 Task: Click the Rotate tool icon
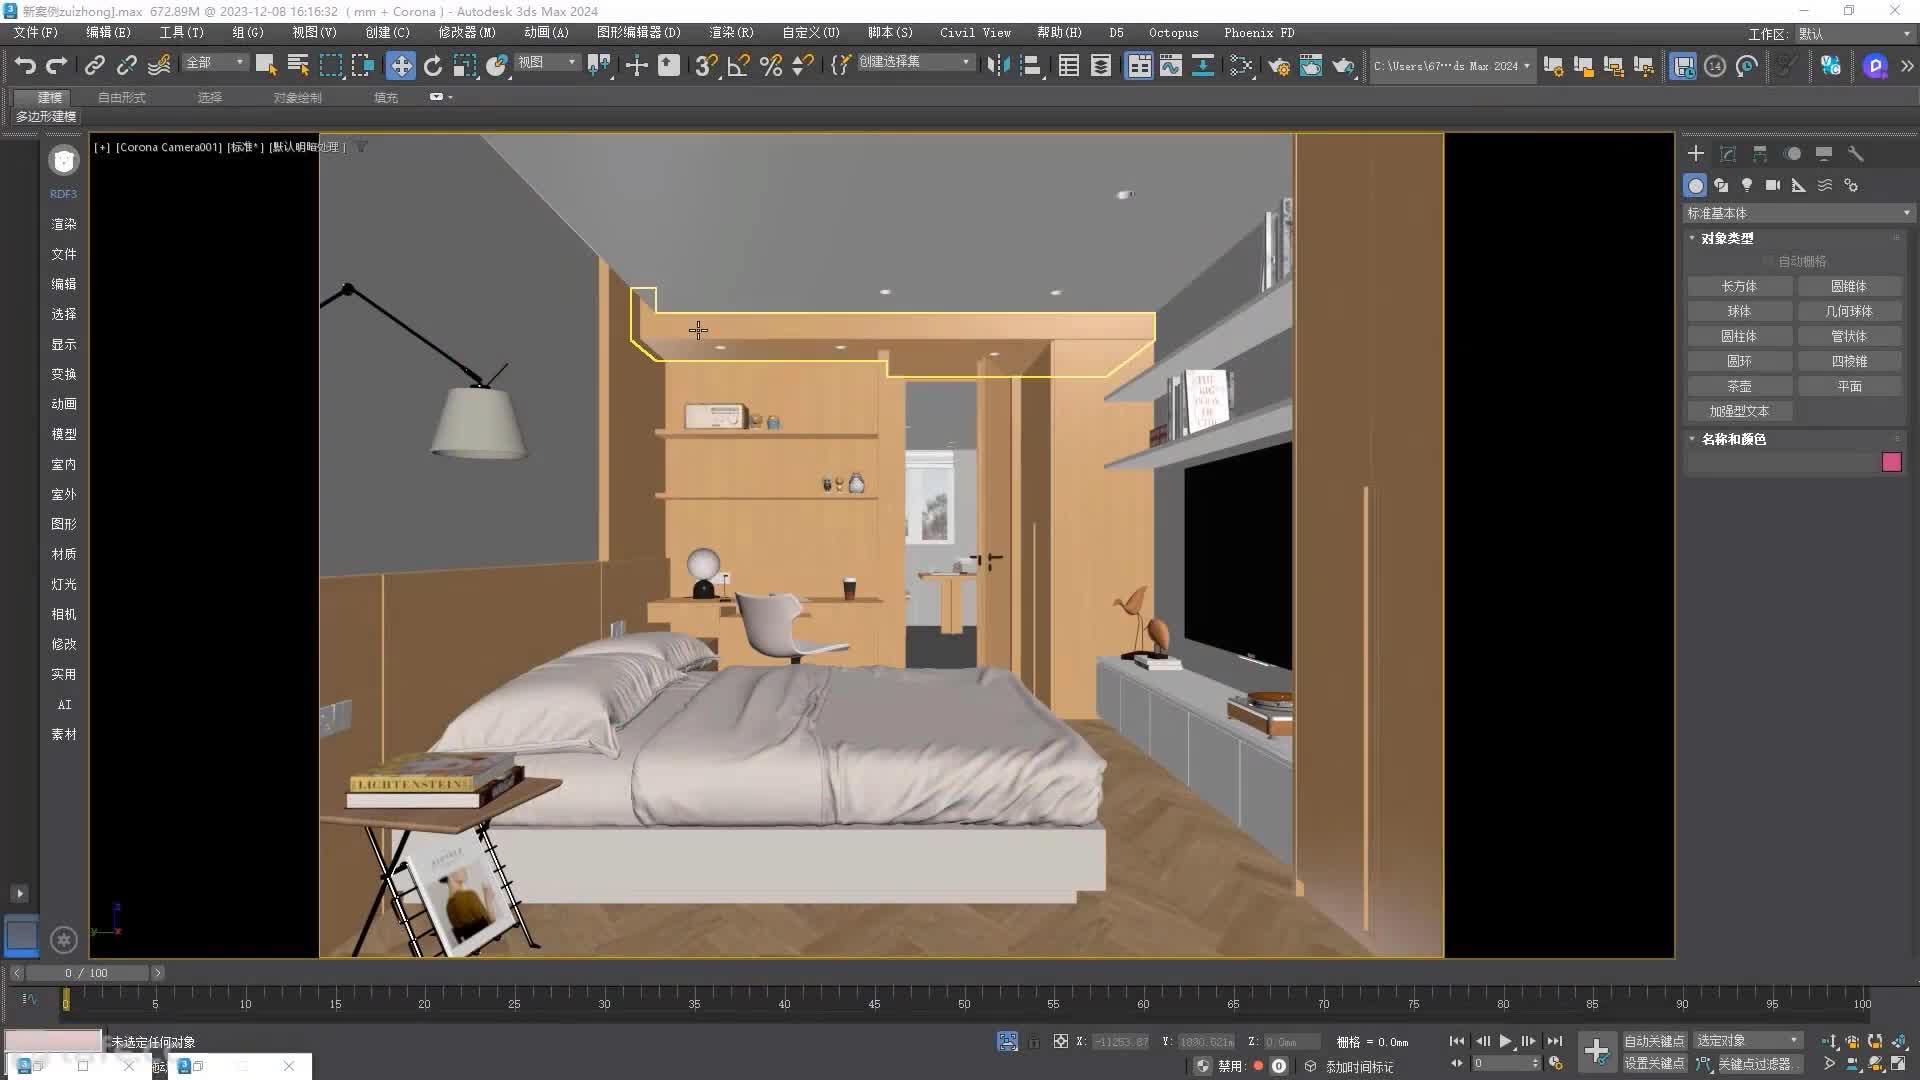[433, 66]
